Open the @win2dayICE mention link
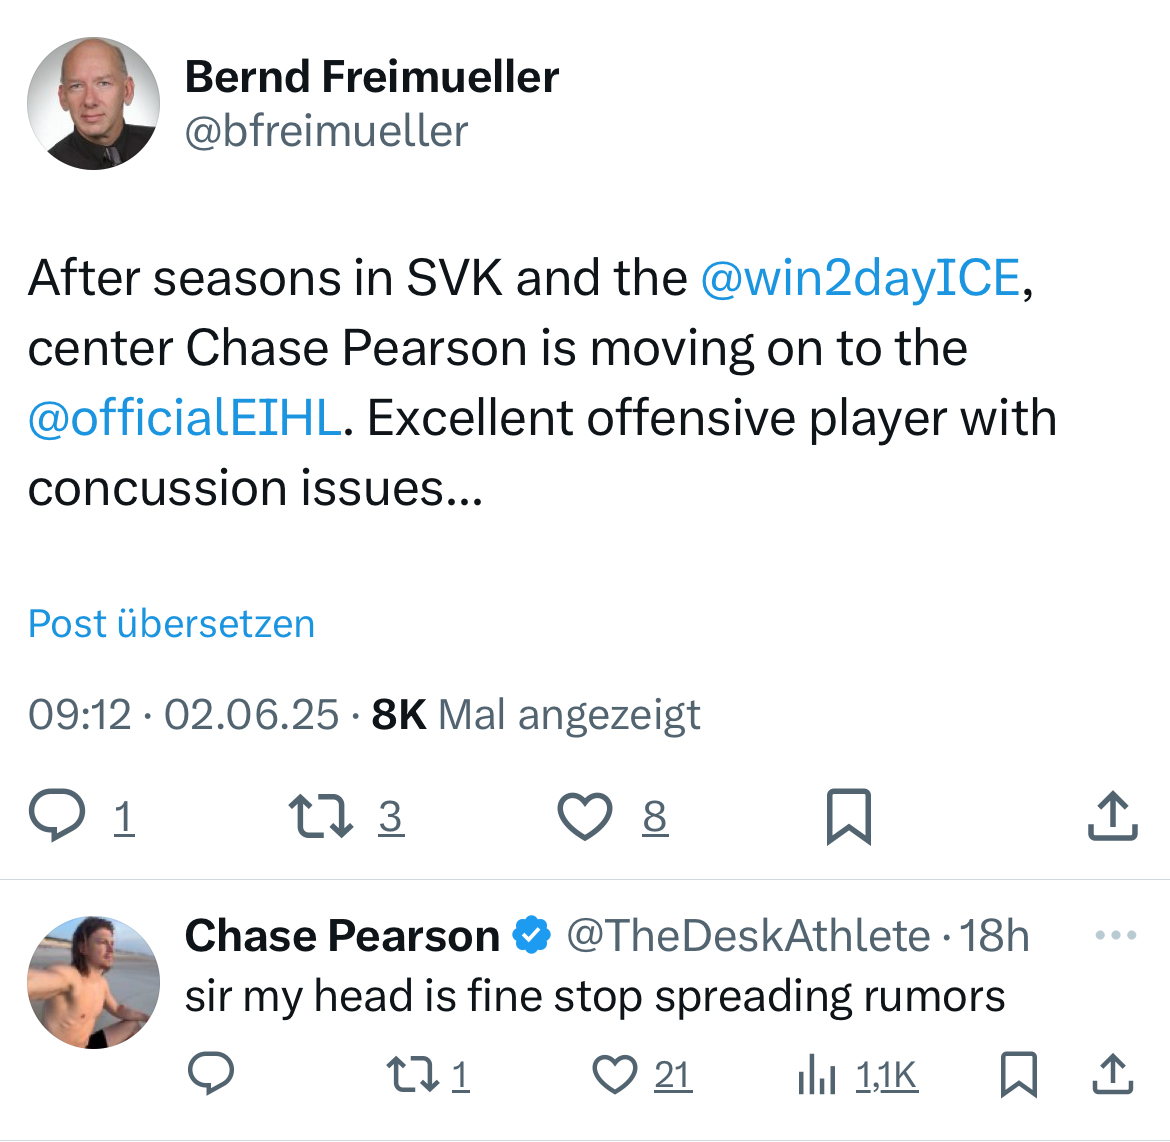 pyautogui.click(x=860, y=278)
